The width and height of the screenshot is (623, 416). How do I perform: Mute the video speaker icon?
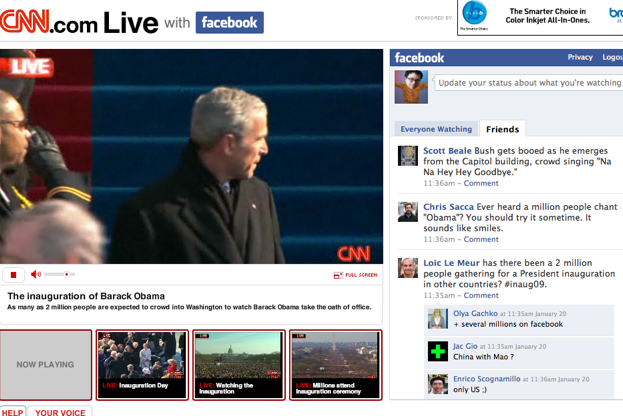pyautogui.click(x=36, y=274)
